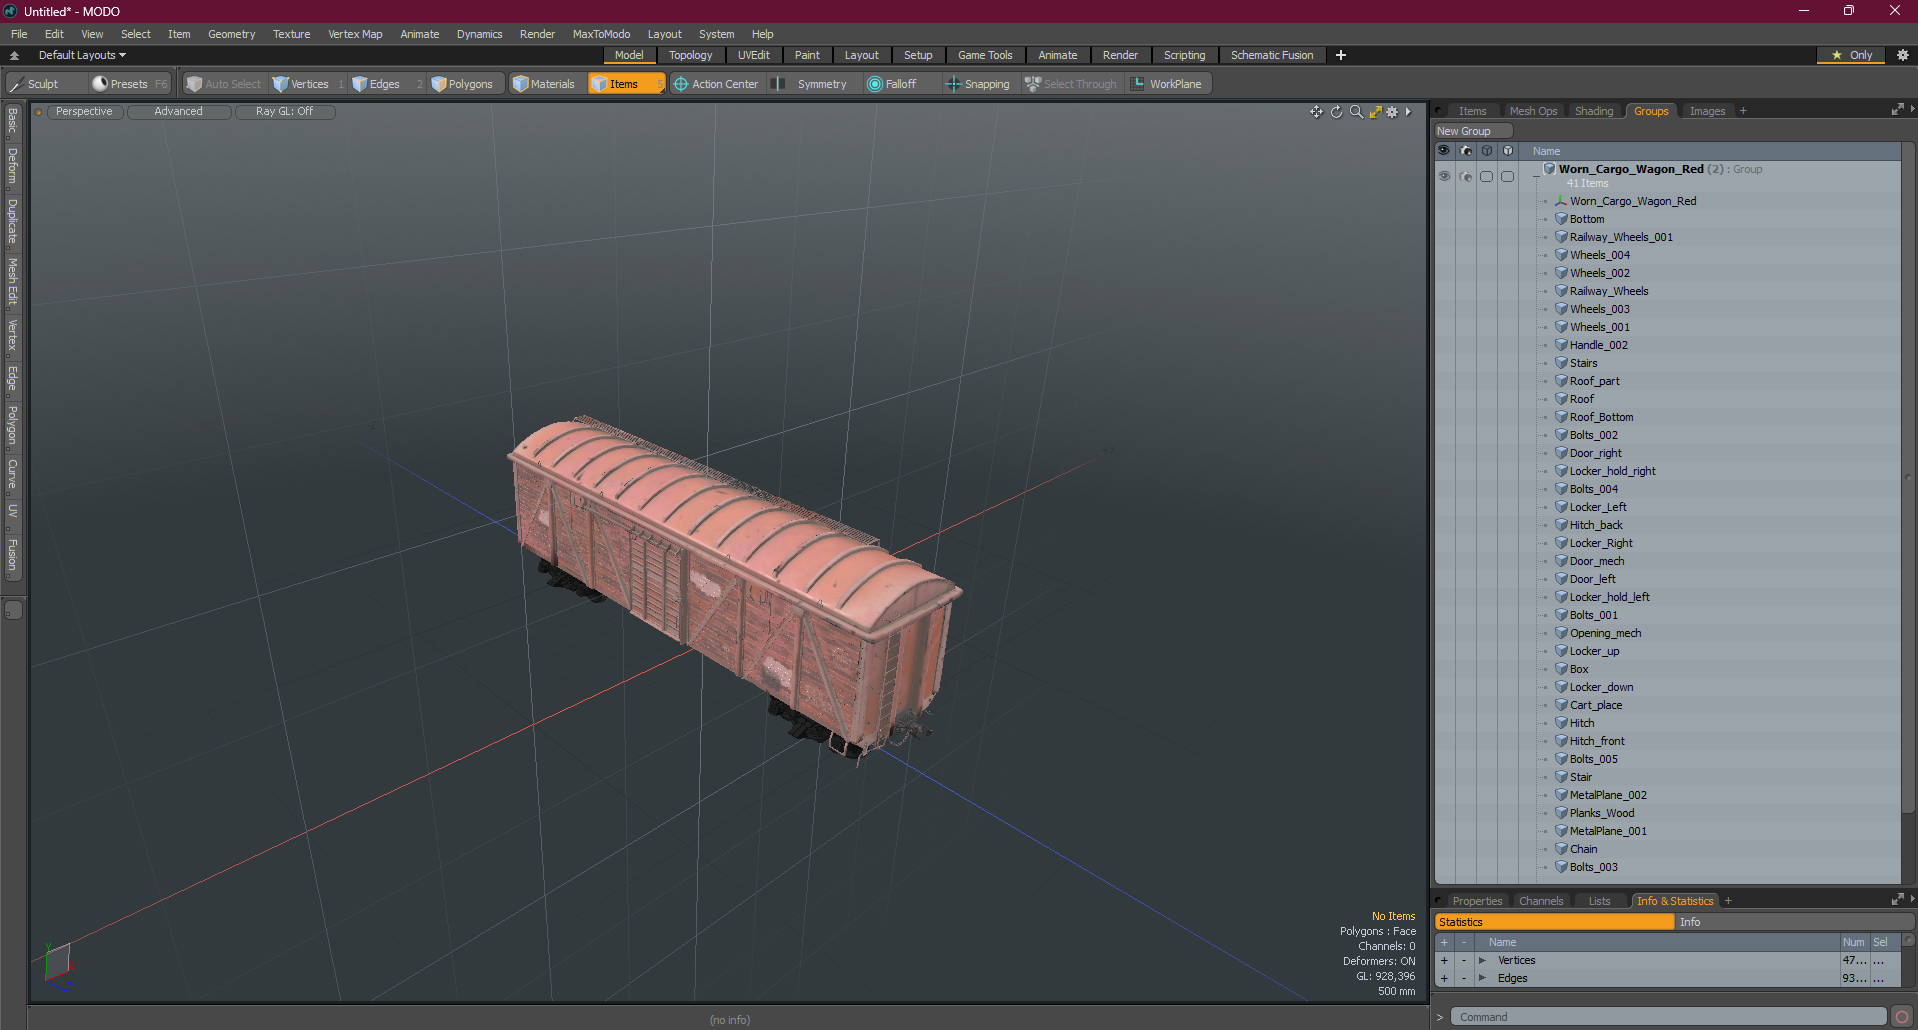Expand the Info & Statistics panel to full size
The width and height of the screenshot is (1918, 1030).
[x=1897, y=900]
